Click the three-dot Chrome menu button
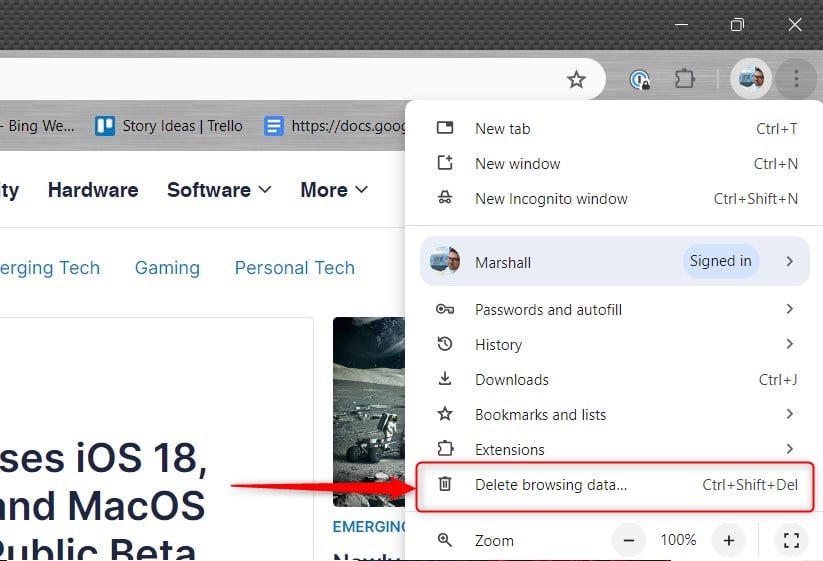The height and width of the screenshot is (561, 823). coord(796,79)
